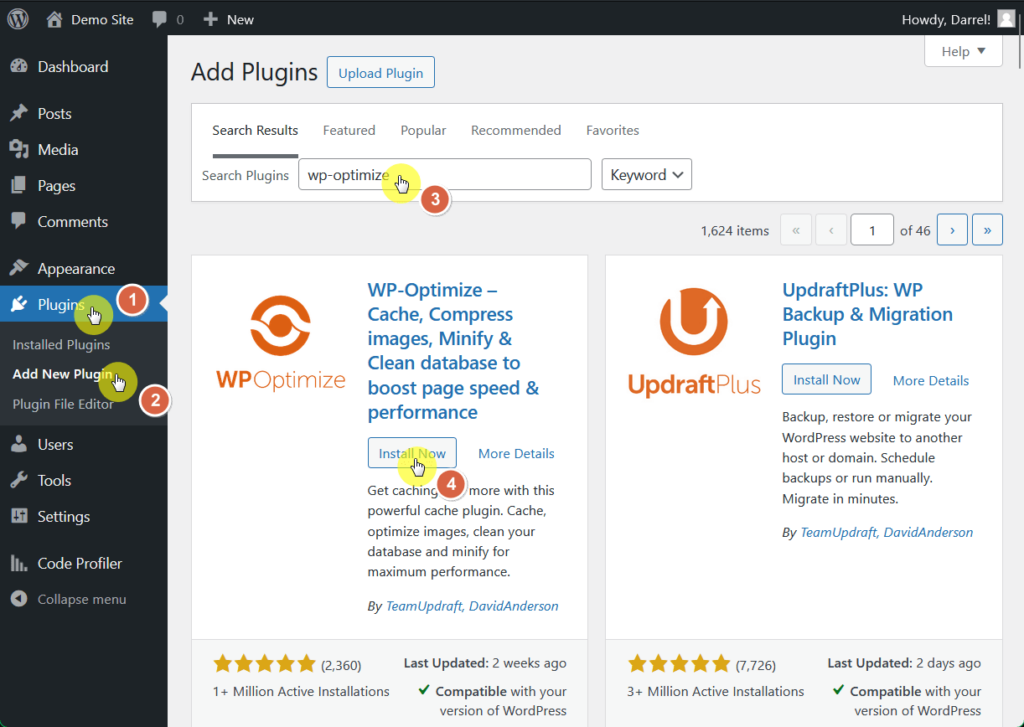Switch to the Popular tab
The width and height of the screenshot is (1024, 727).
click(x=423, y=131)
